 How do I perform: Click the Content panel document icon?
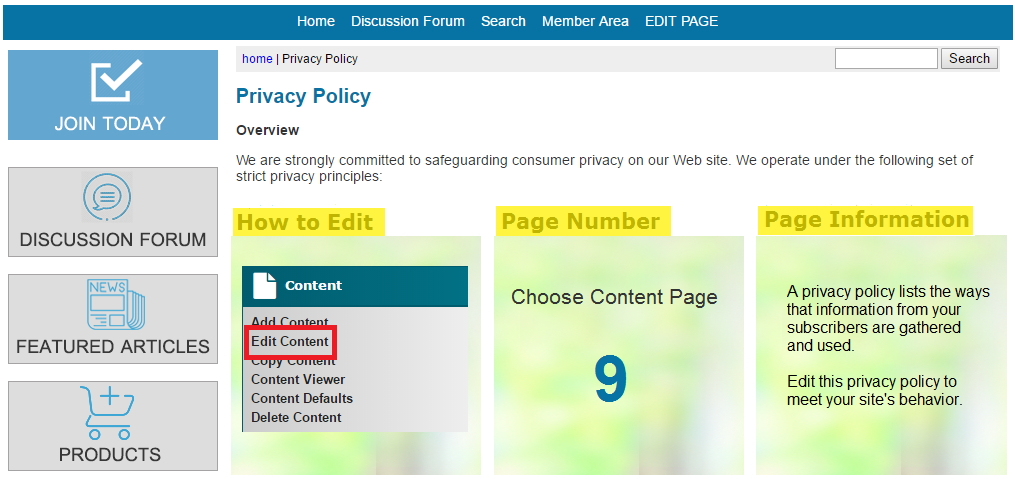point(264,285)
